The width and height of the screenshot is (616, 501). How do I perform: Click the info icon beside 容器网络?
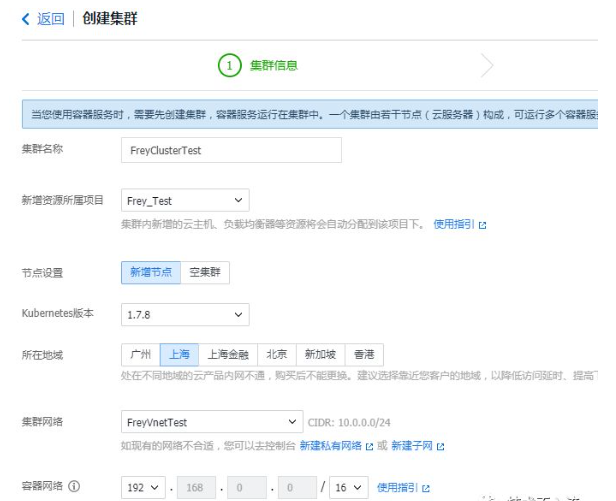point(74,487)
